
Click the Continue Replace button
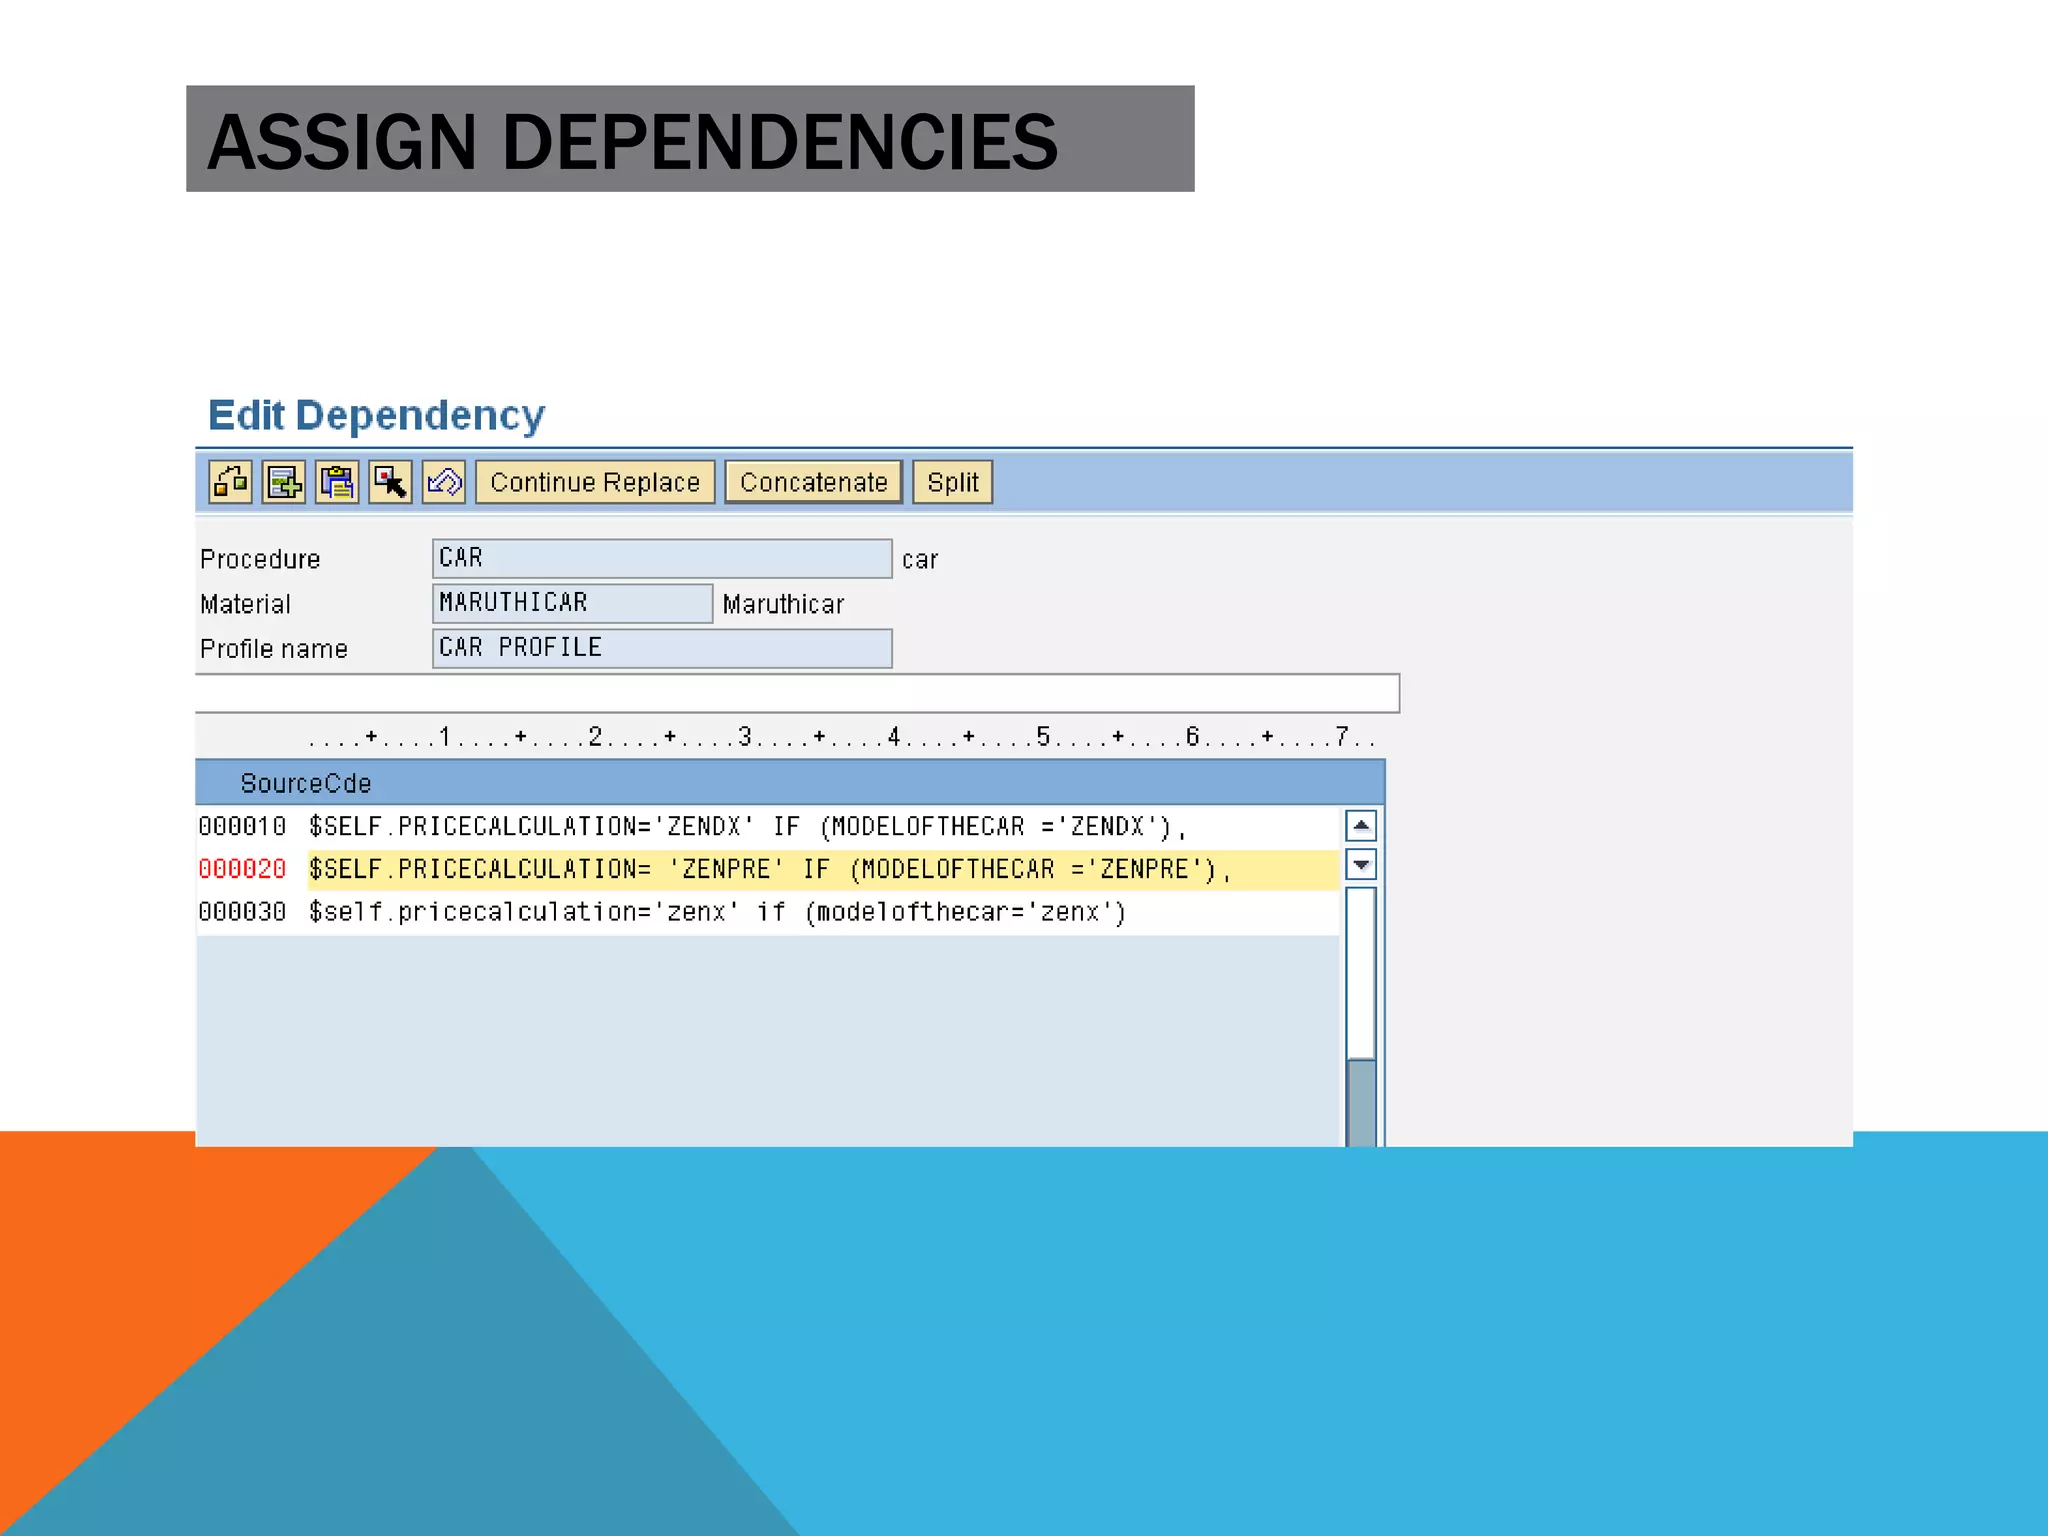(x=595, y=482)
